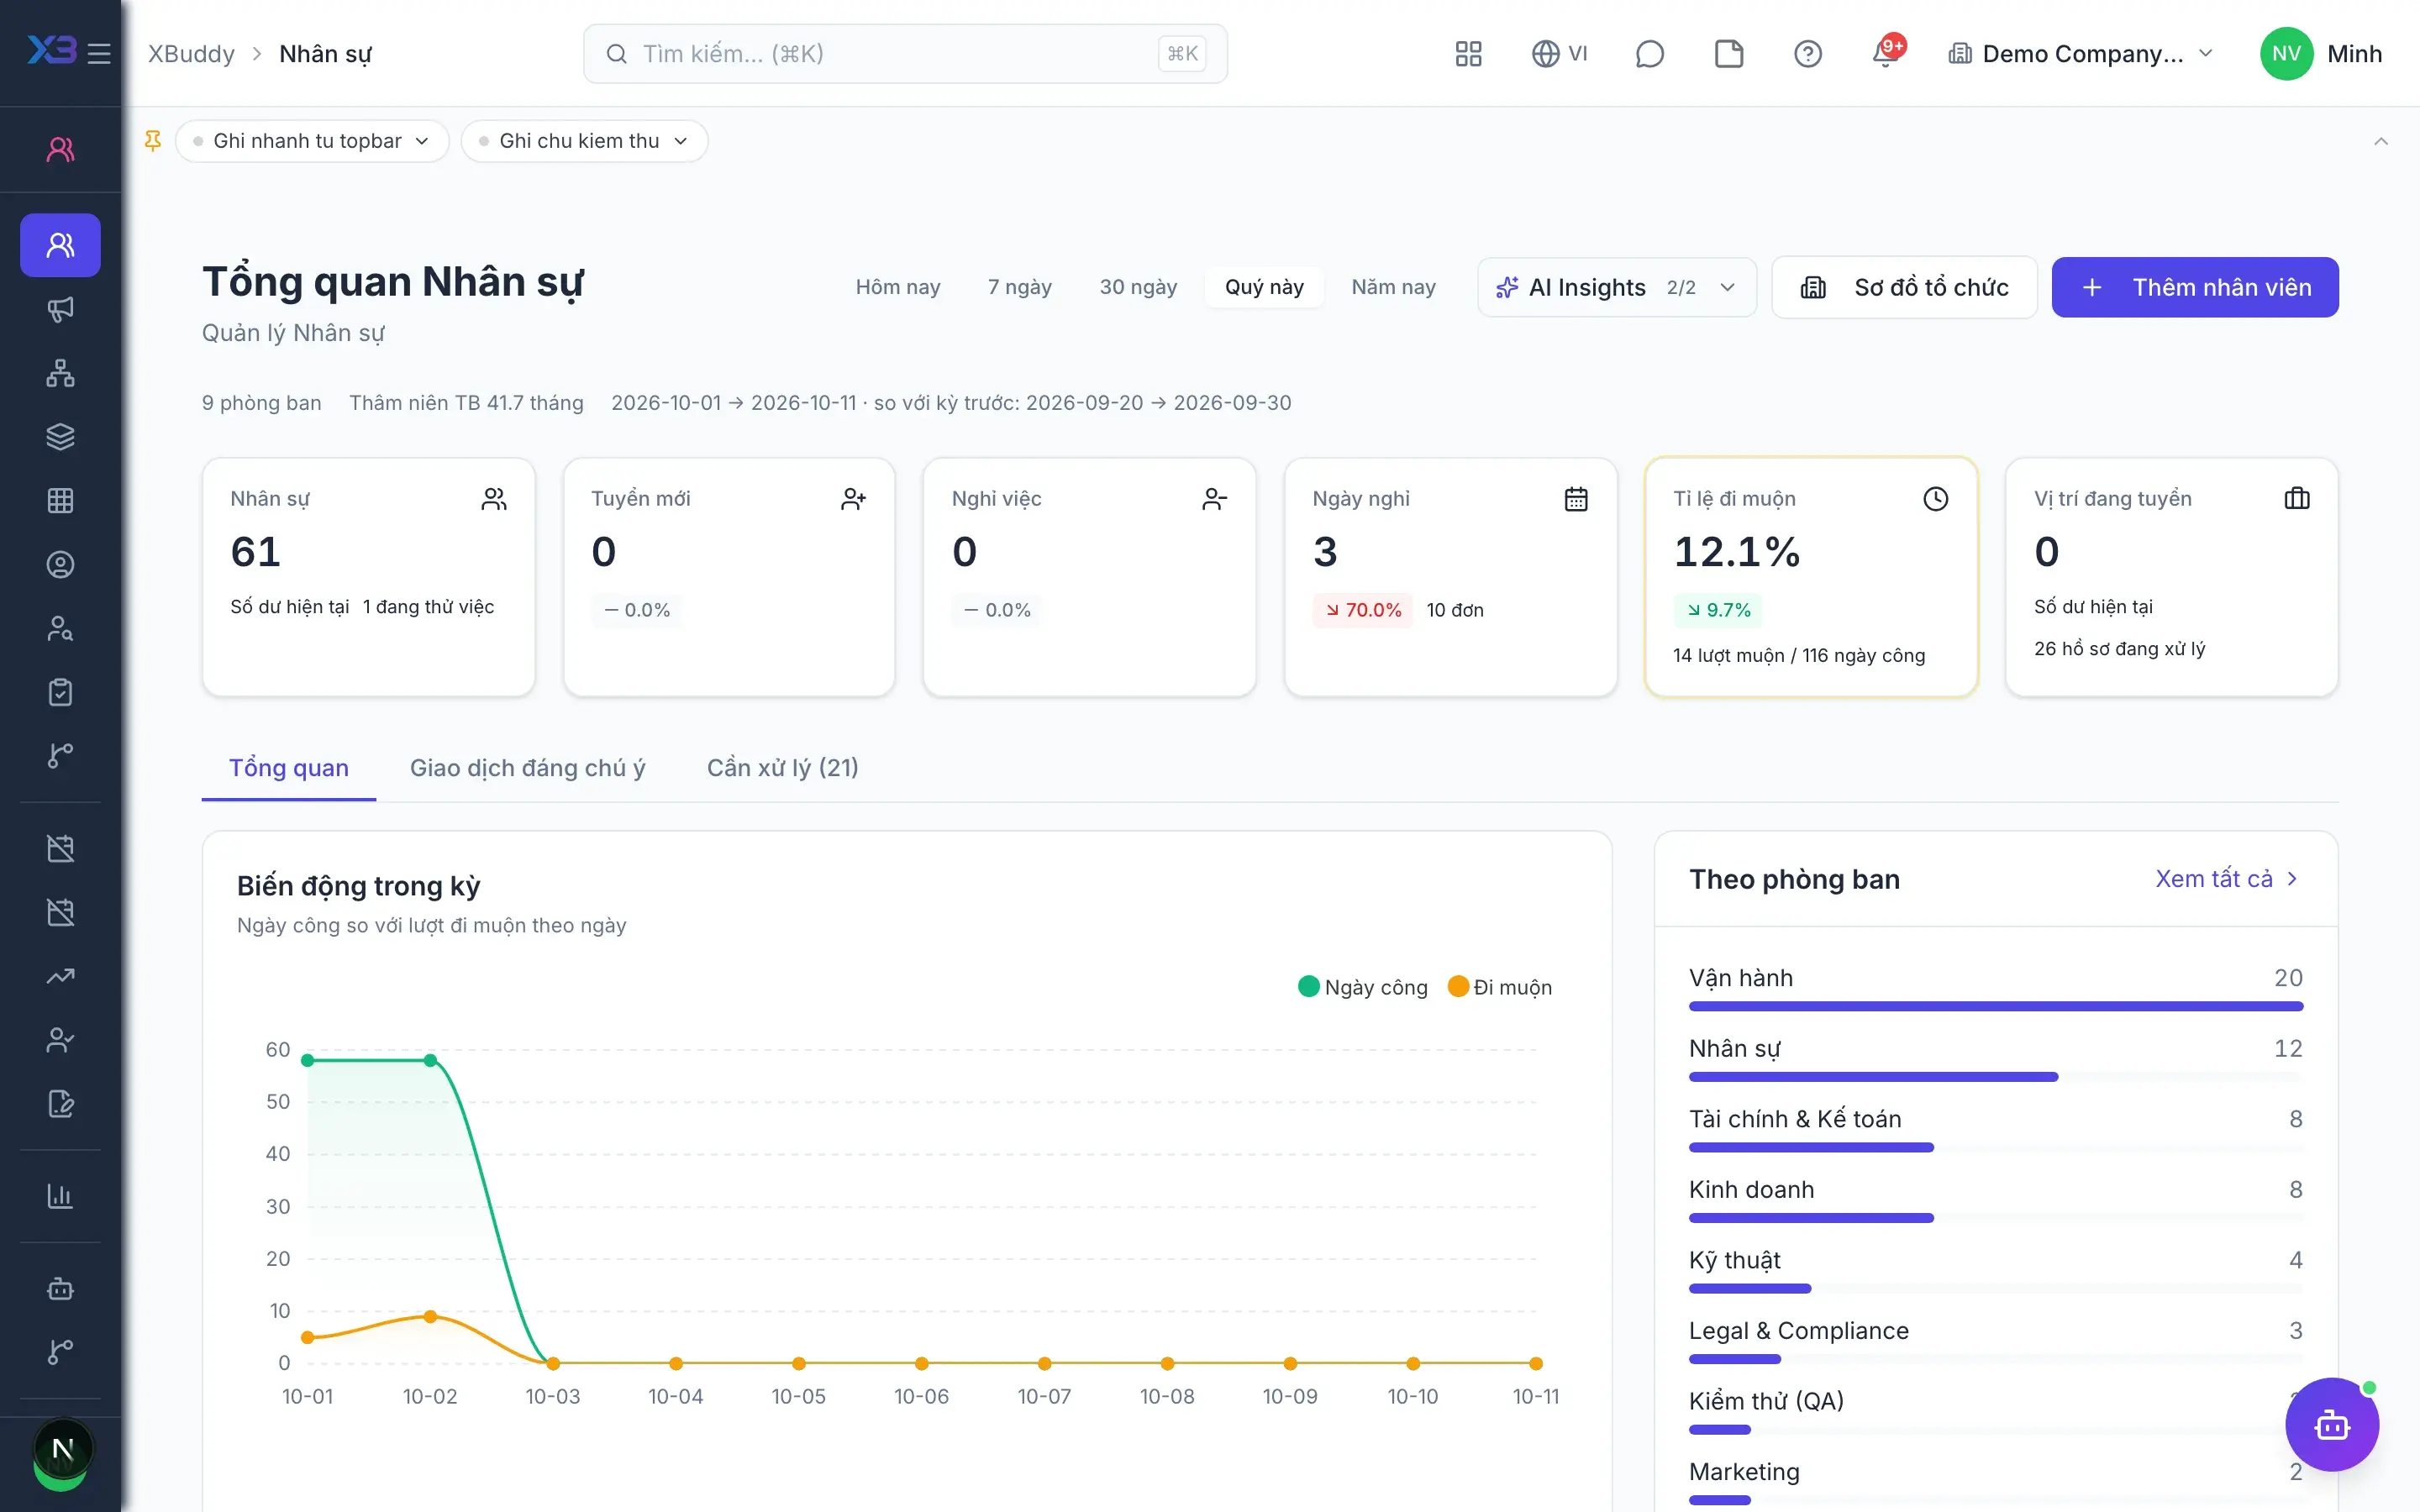Collapse the pinned notes bar chevron
2420x1512 pixels.
[x=2381, y=141]
